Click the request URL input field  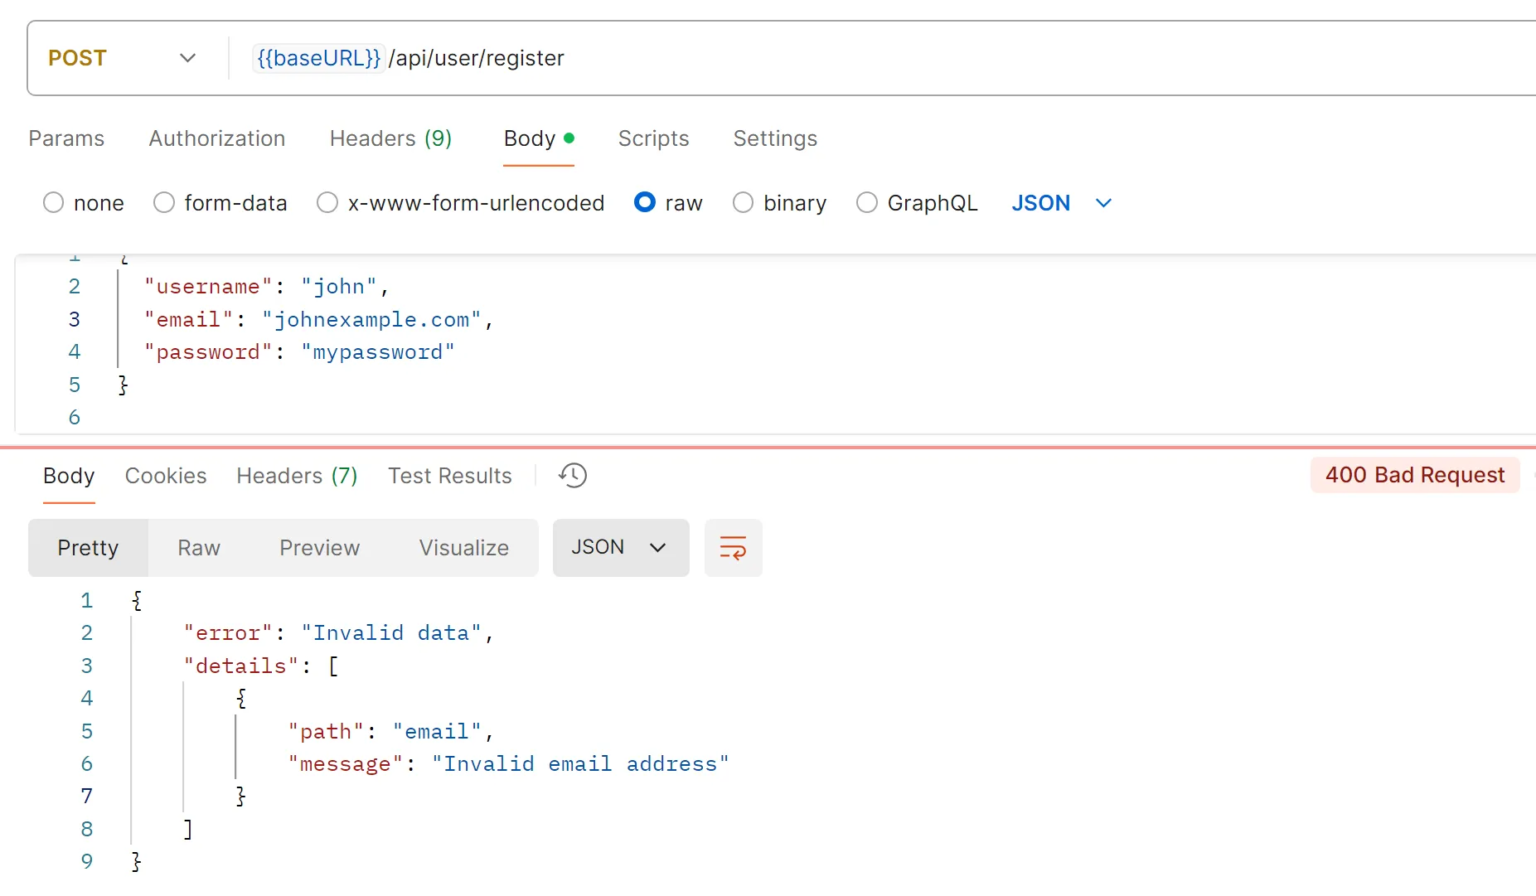pyautogui.click(x=700, y=58)
